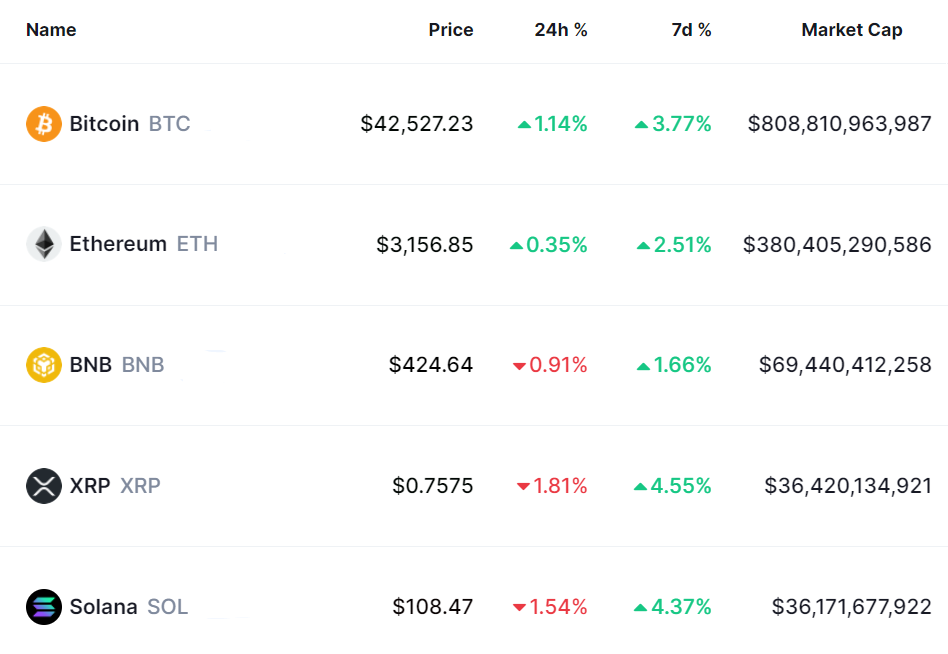Viewport: 948px width, 654px height.
Task: Click the Solana gradient logo icon
Action: tap(43, 607)
